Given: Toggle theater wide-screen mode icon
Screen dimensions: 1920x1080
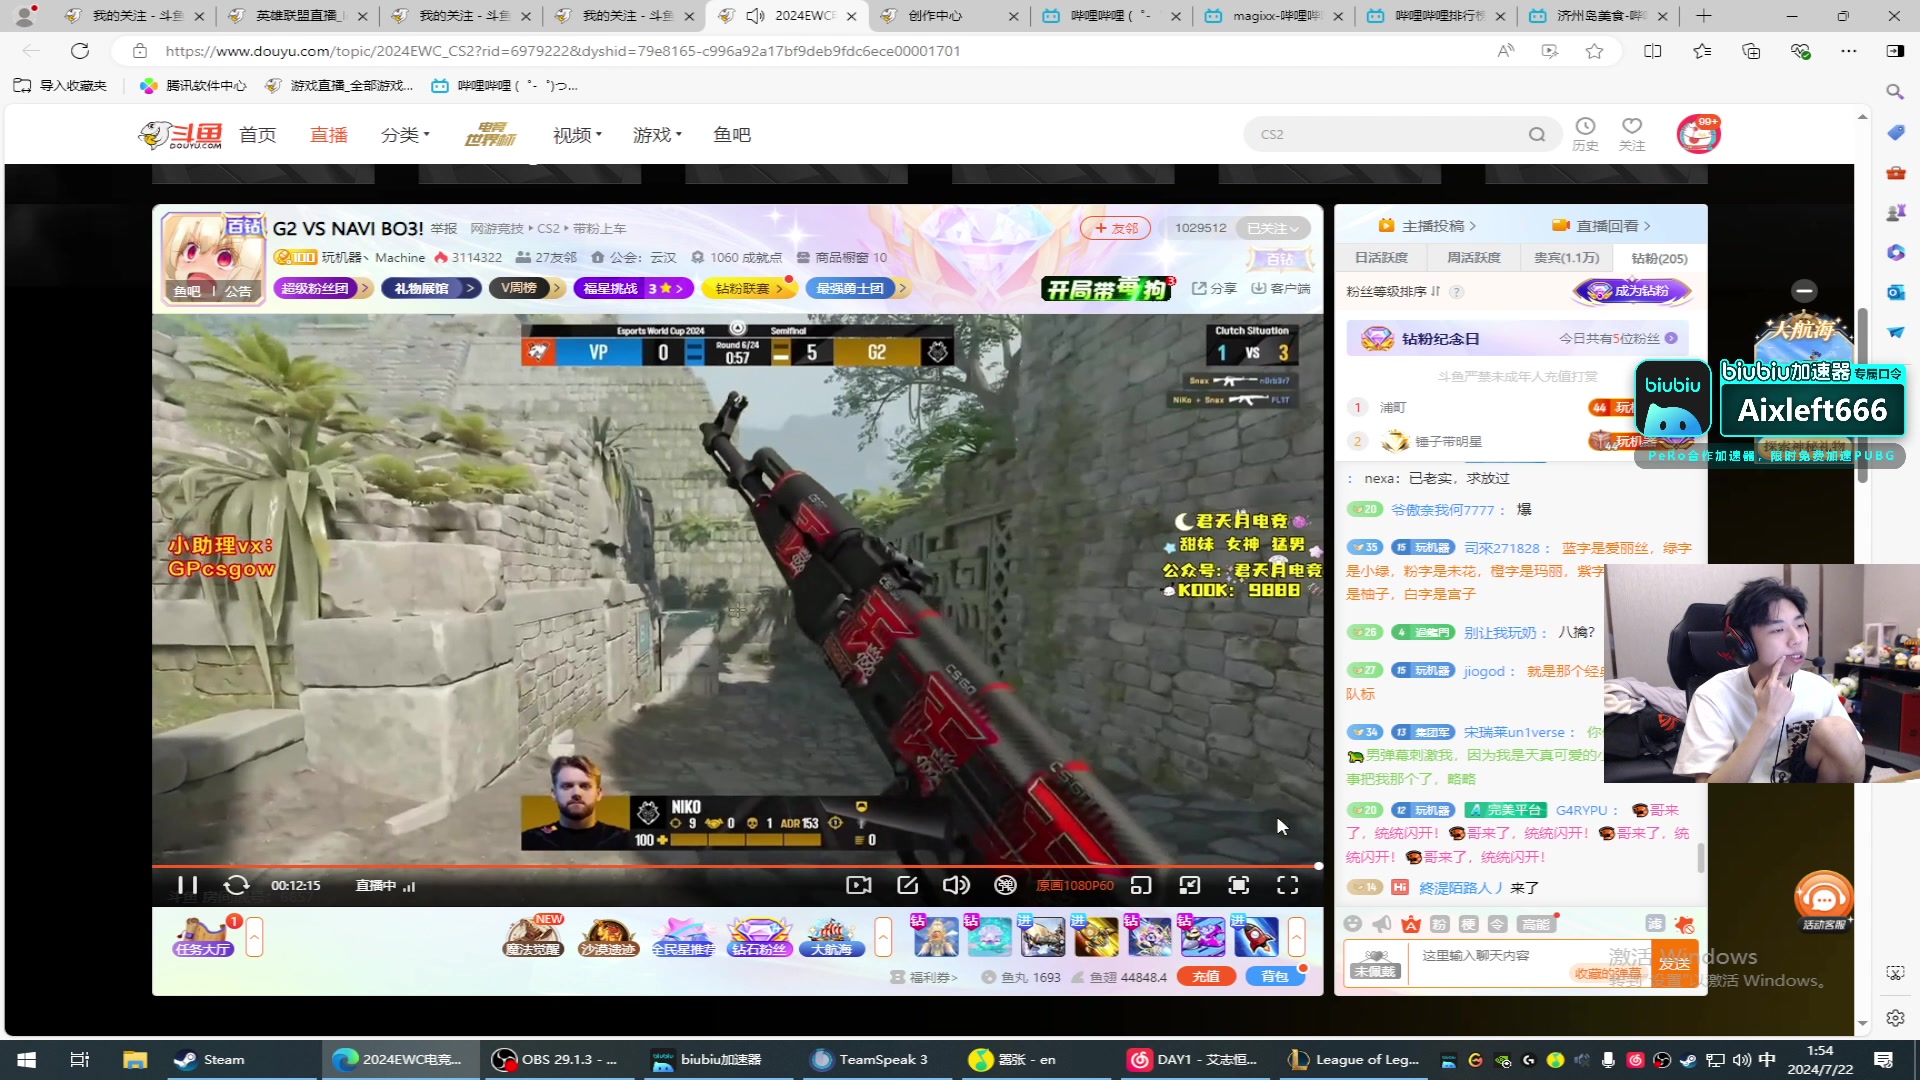Looking at the screenshot, I should [x=1190, y=885].
